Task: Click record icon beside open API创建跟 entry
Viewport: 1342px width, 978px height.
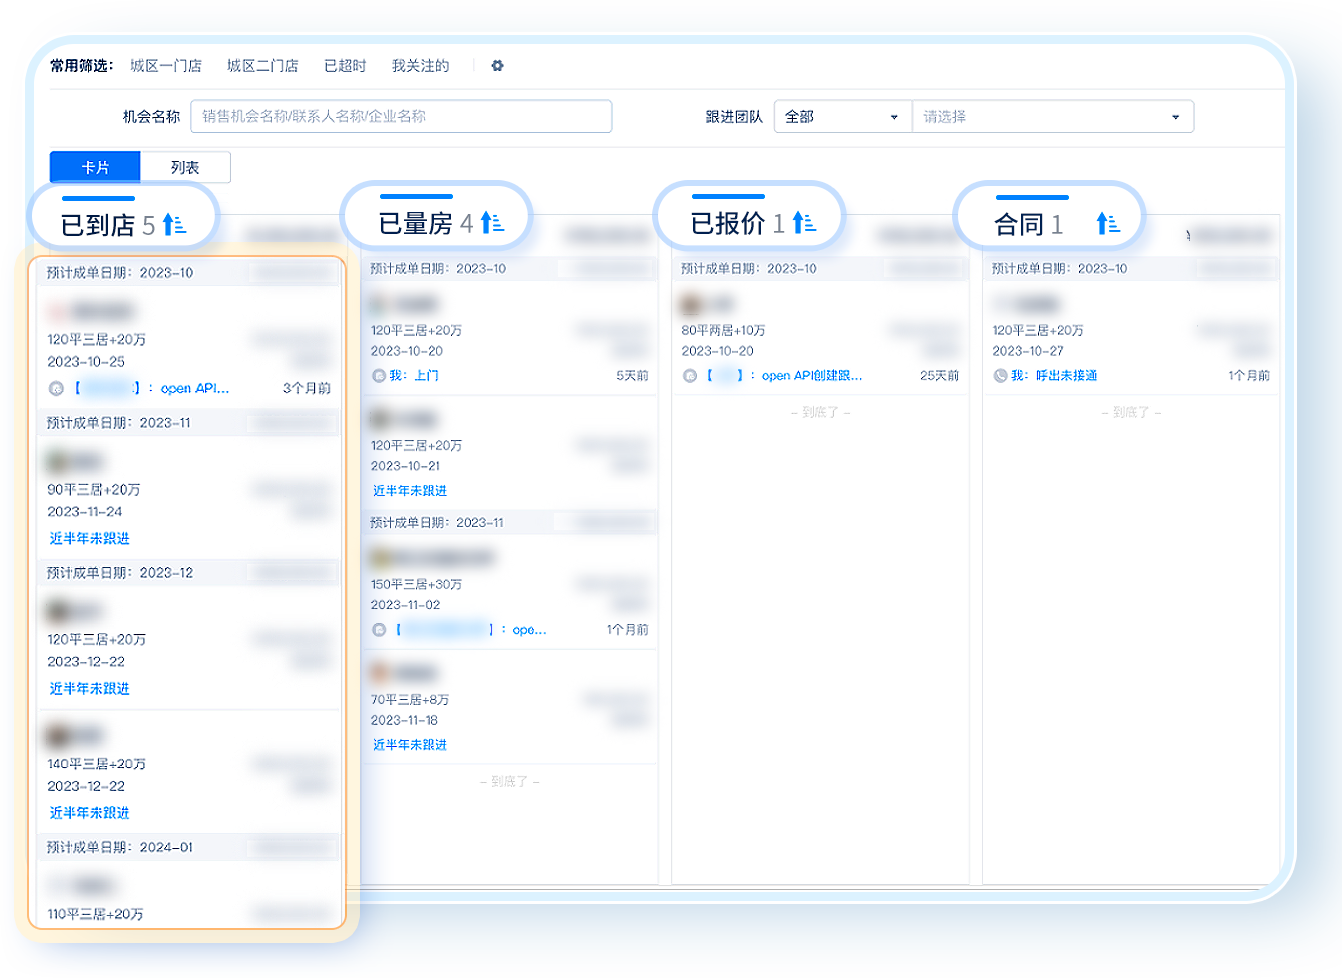Action: click(x=690, y=376)
